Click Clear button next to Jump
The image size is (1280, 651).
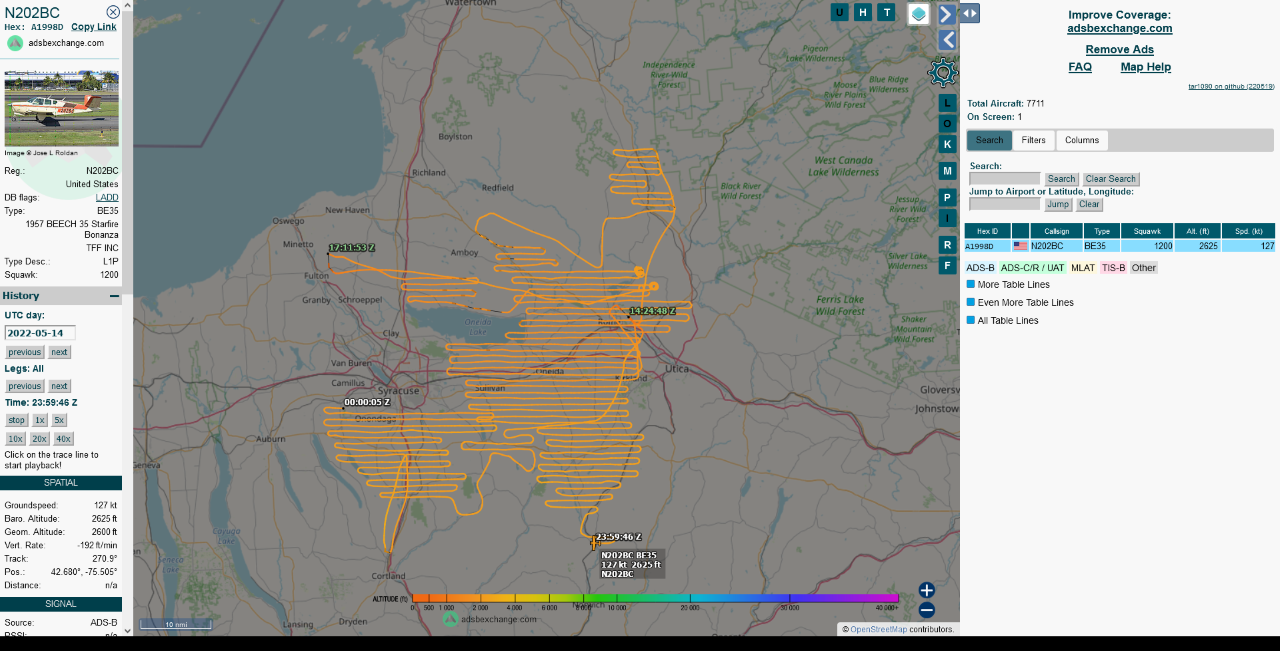[x=1089, y=204]
